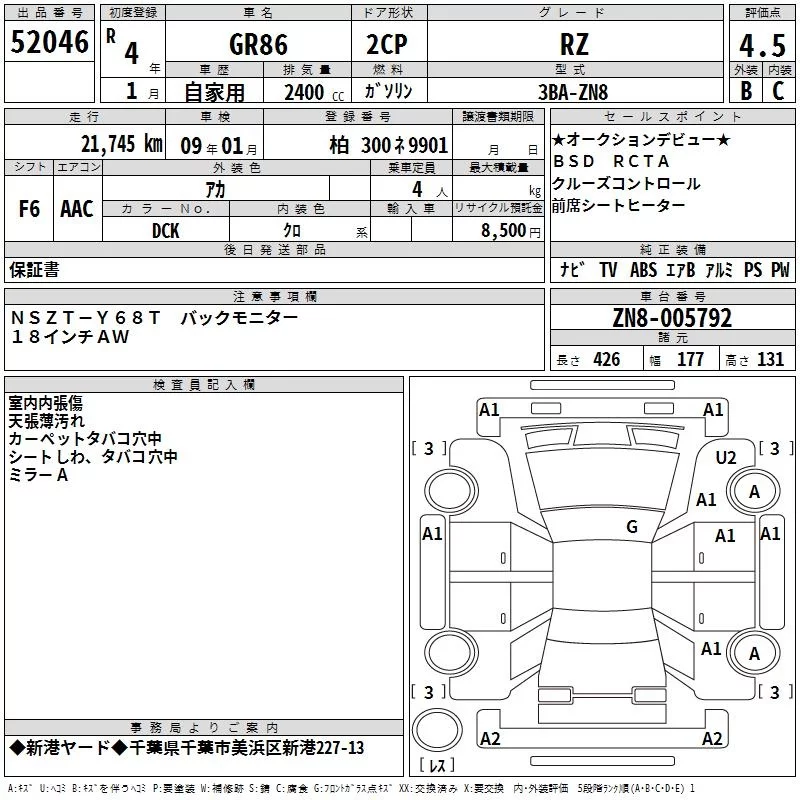
Task: Click the height value 131
Action: pos(770,359)
